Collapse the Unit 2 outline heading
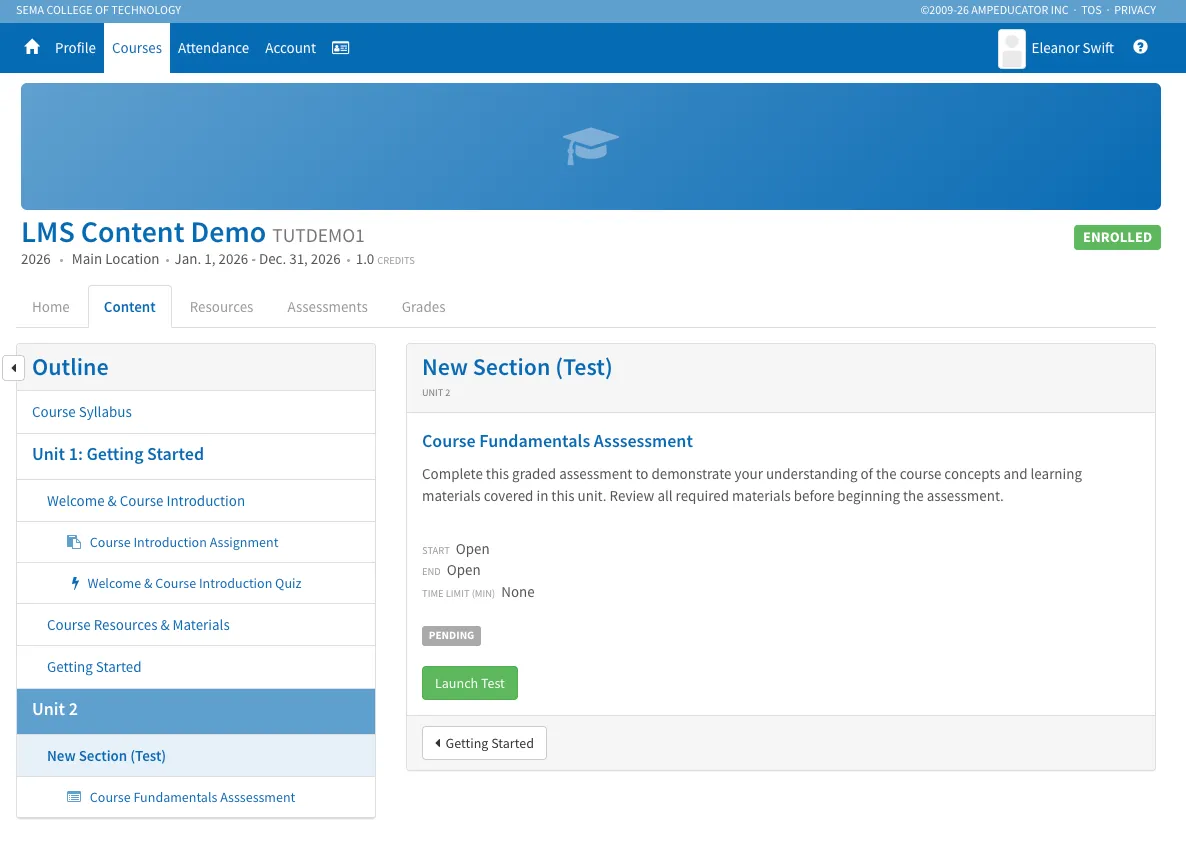Image resolution: width=1186 pixels, height=848 pixels. [196, 710]
